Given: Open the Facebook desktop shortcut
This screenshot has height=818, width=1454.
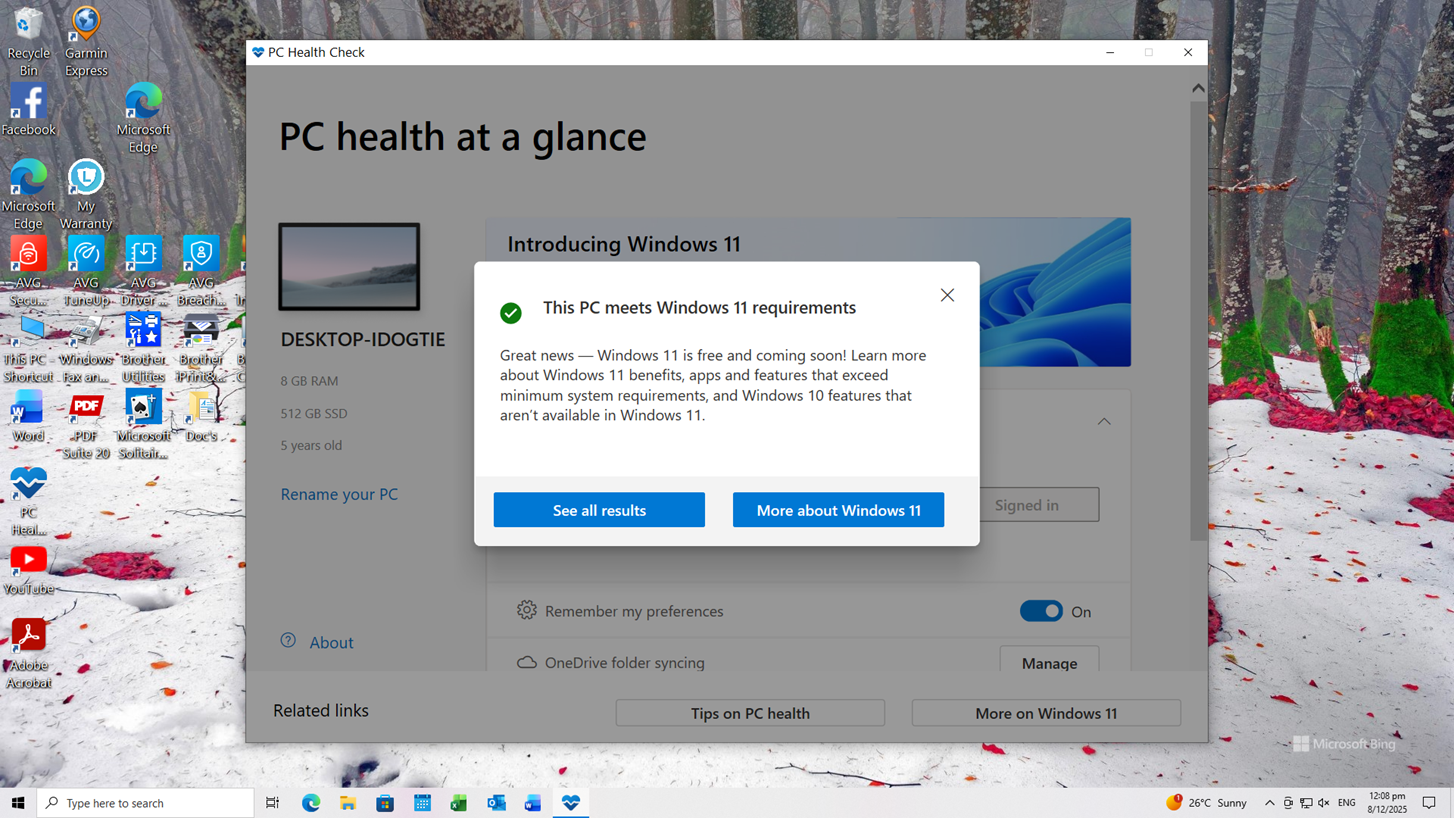Looking at the screenshot, I should pos(28,110).
